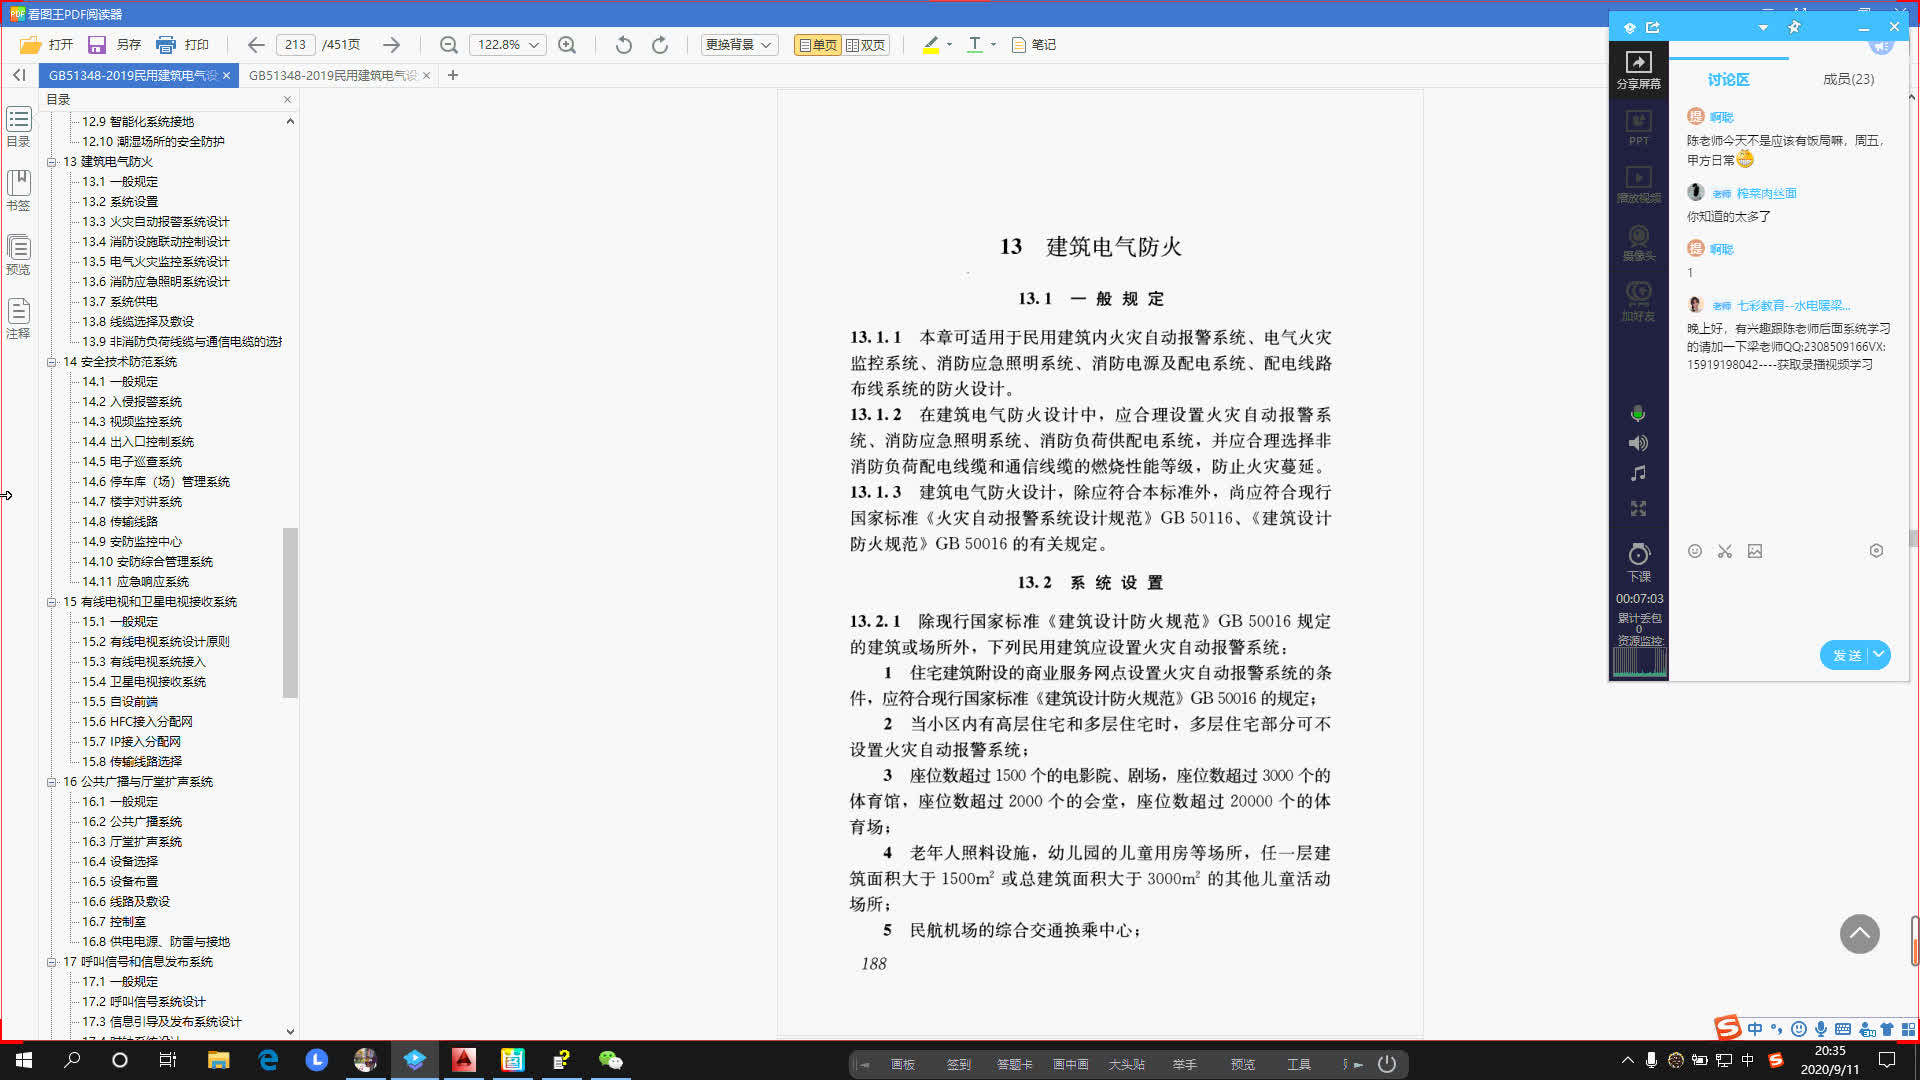Screen dimensions: 1920x1080
Task: Open 更换背景 background dropdown
Action: coord(739,45)
